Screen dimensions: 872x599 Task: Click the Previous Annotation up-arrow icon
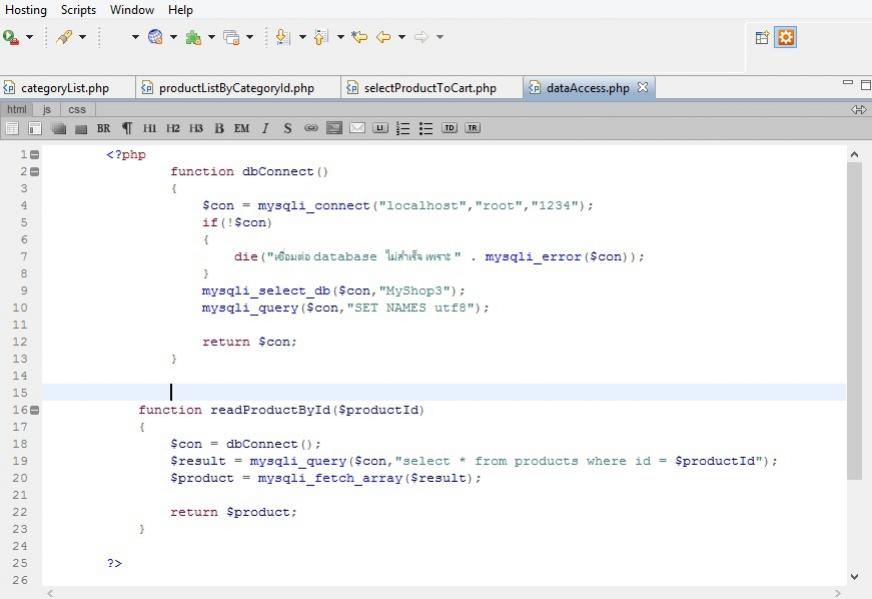tap(321, 37)
